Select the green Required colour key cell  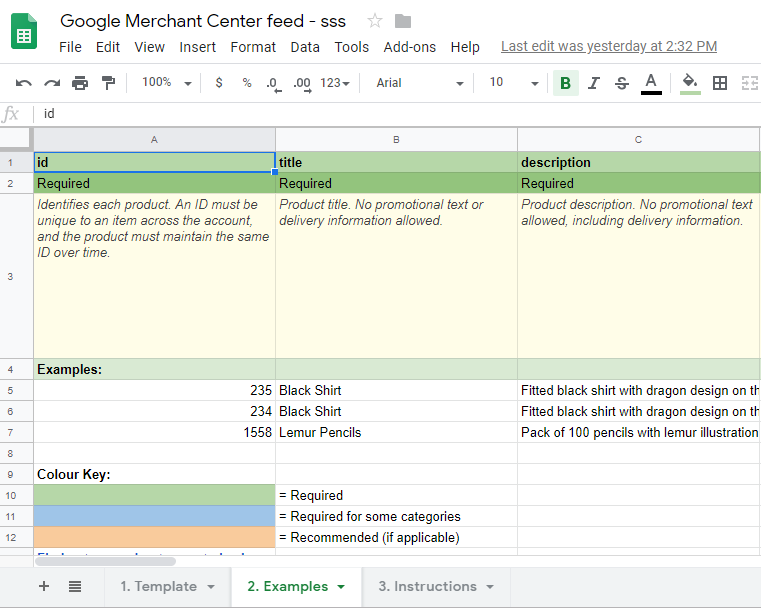[154, 495]
